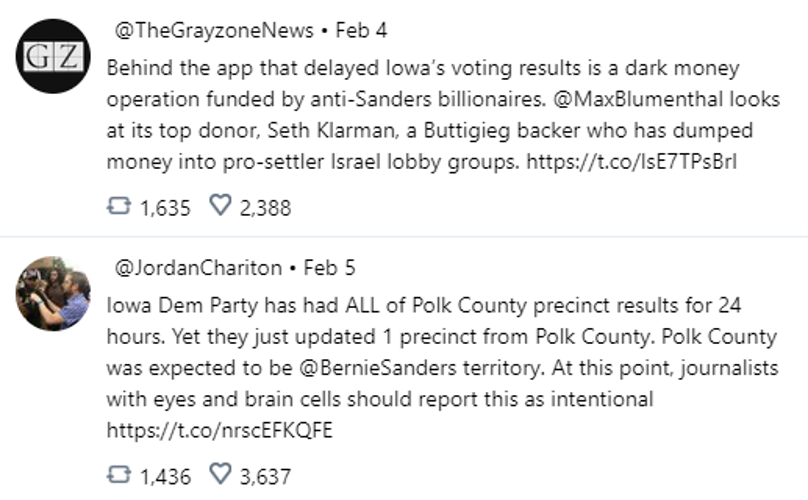808x500 pixels.
Task: Follow the t.co/nrscEFKQFE link
Action: [x=220, y=430]
